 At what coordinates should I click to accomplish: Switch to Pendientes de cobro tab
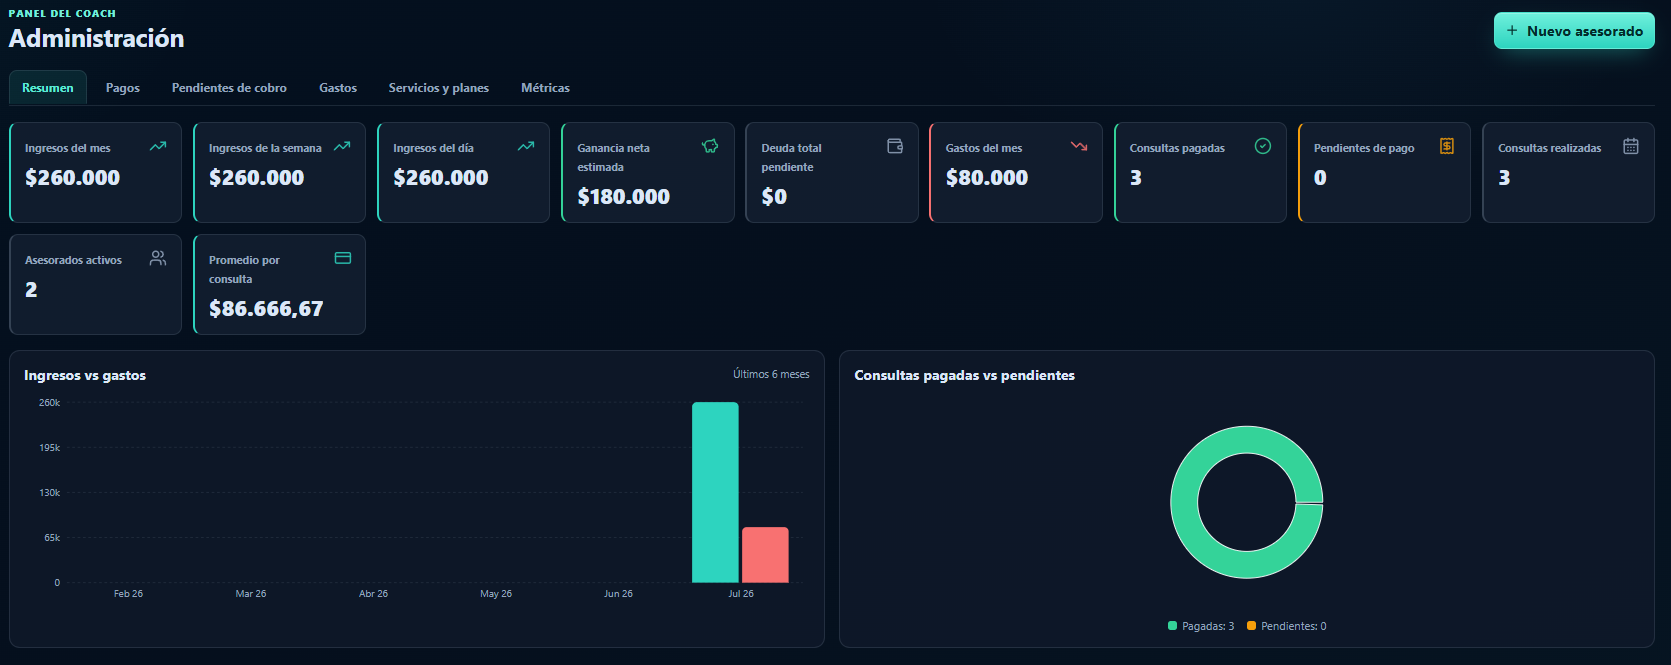pos(229,88)
